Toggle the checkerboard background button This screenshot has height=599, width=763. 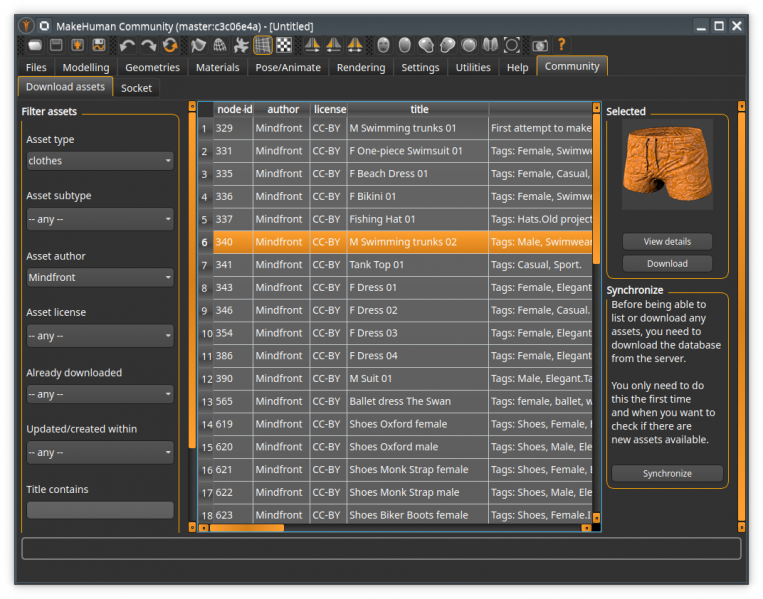click(284, 45)
